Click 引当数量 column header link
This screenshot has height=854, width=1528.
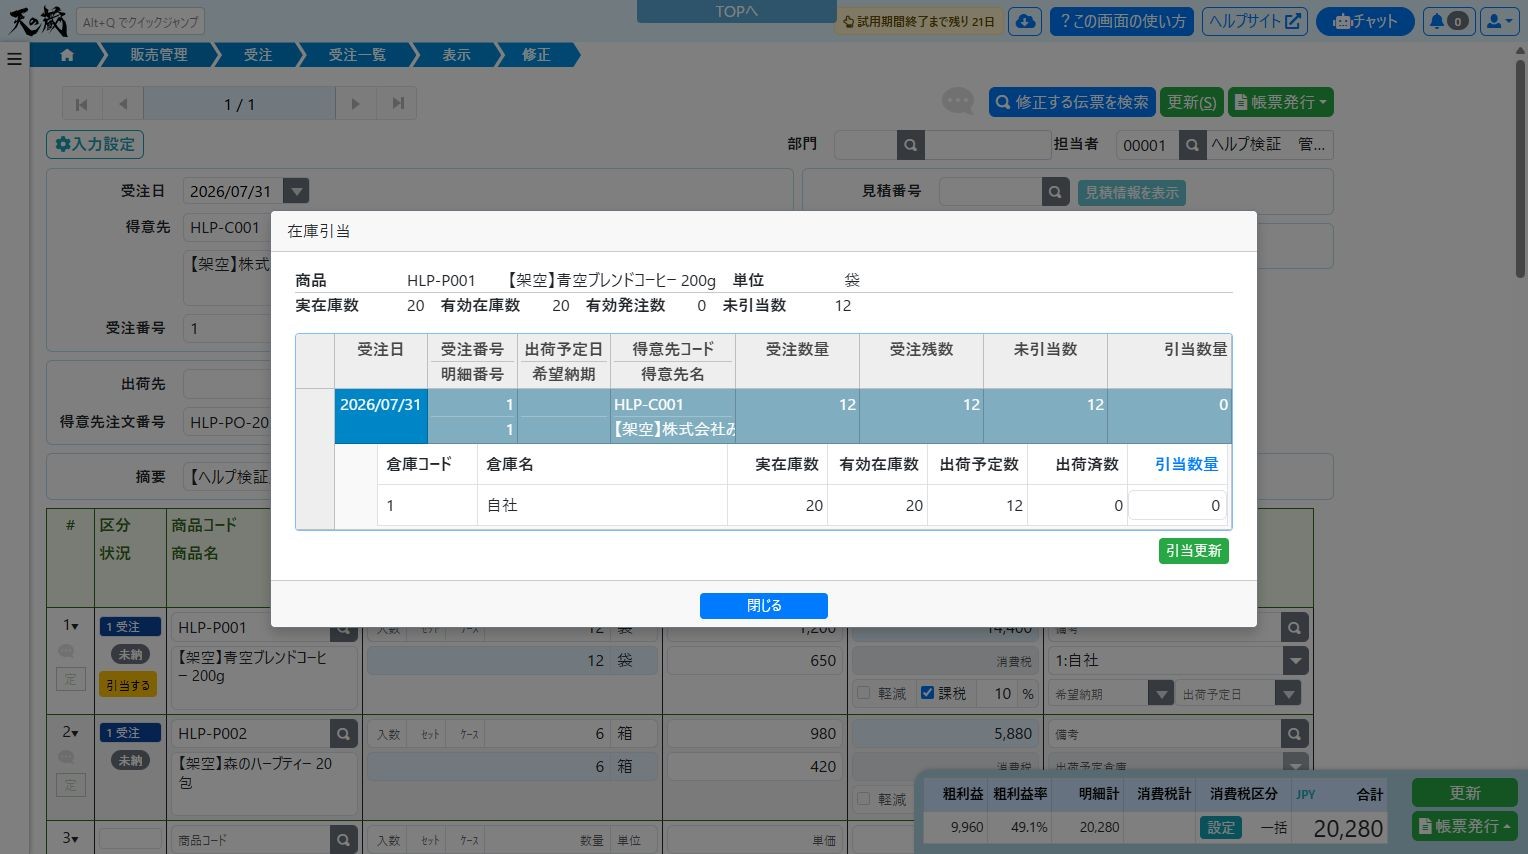[1186, 464]
